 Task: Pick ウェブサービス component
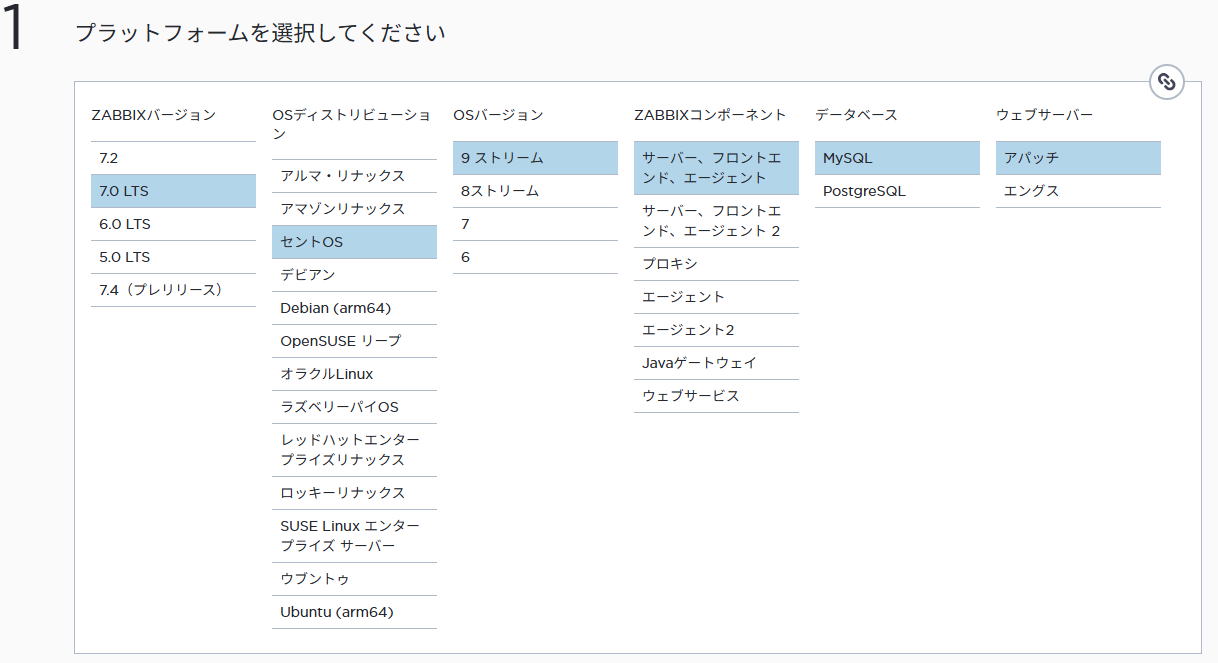tap(716, 396)
